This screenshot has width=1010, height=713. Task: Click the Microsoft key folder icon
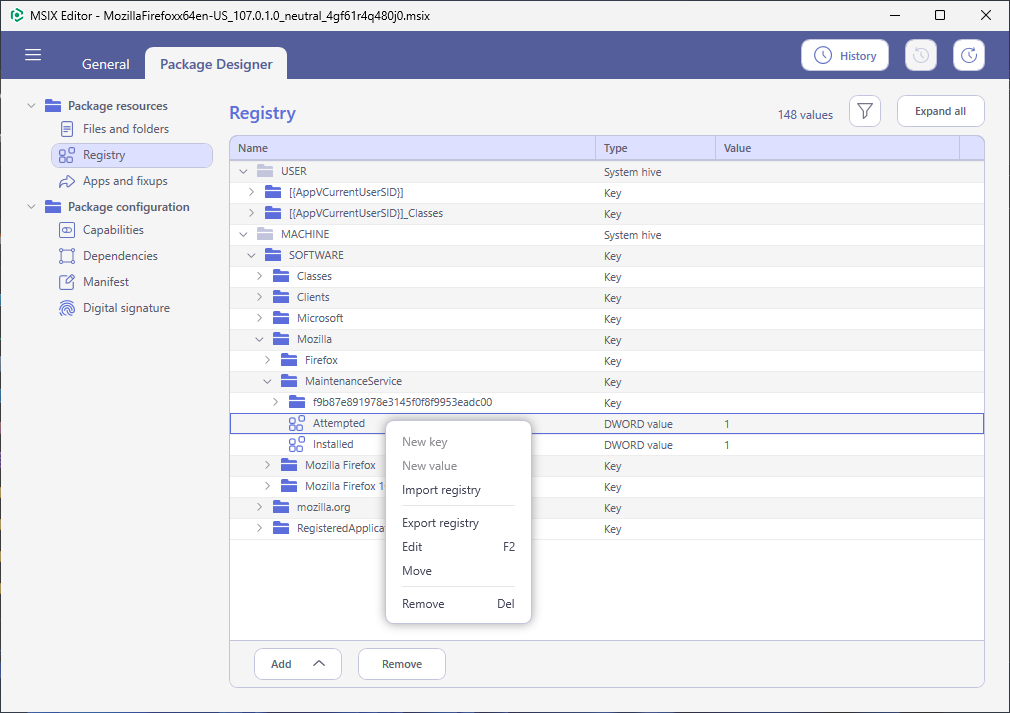pyautogui.click(x=281, y=318)
